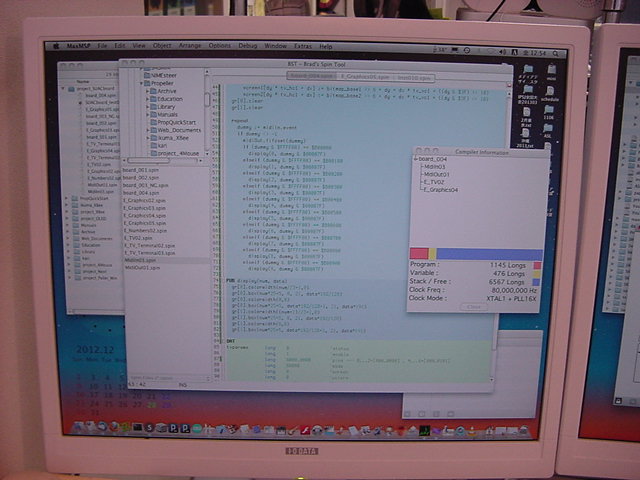
Task: Select board_004 root in Compiler Information
Action: tap(433, 159)
